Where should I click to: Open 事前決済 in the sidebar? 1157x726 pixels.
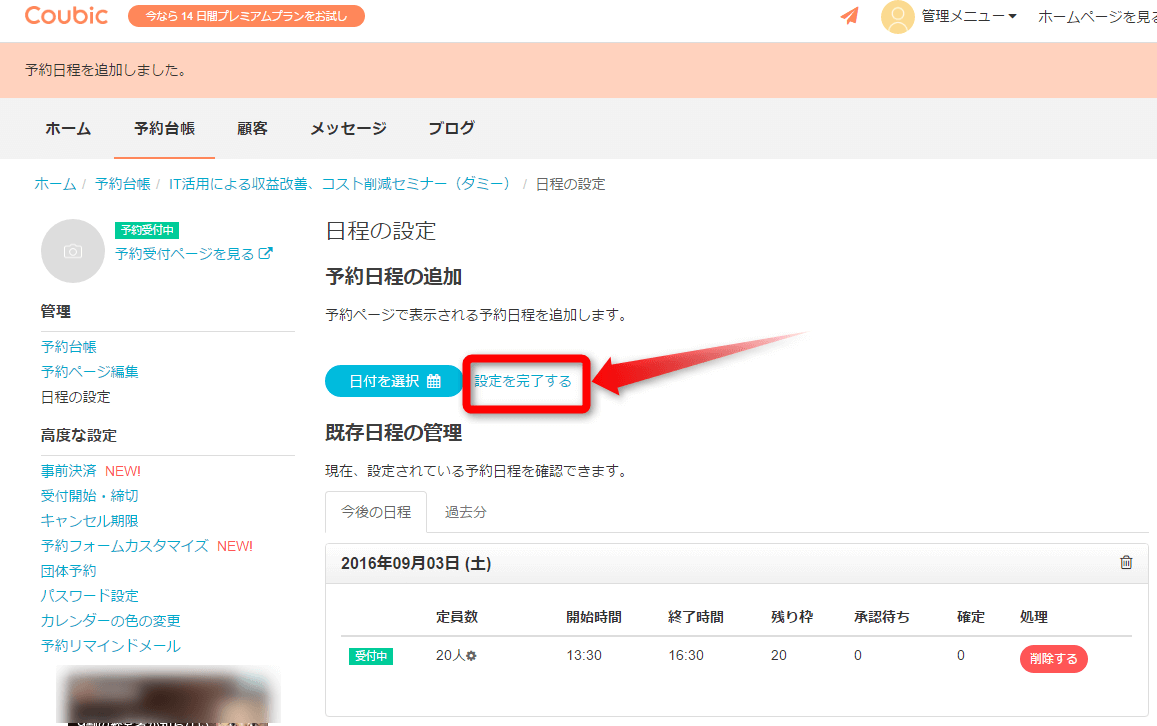(69, 471)
